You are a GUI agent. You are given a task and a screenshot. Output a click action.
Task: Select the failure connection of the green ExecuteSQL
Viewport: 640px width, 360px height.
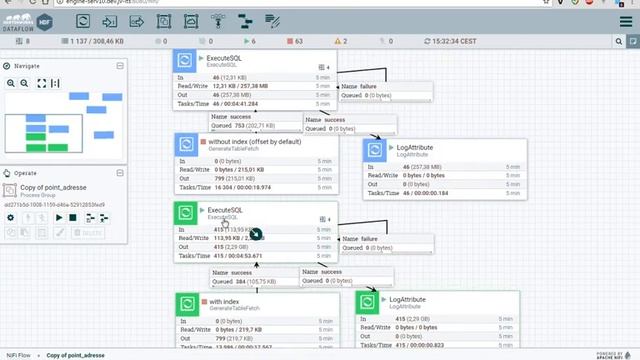click(x=387, y=243)
